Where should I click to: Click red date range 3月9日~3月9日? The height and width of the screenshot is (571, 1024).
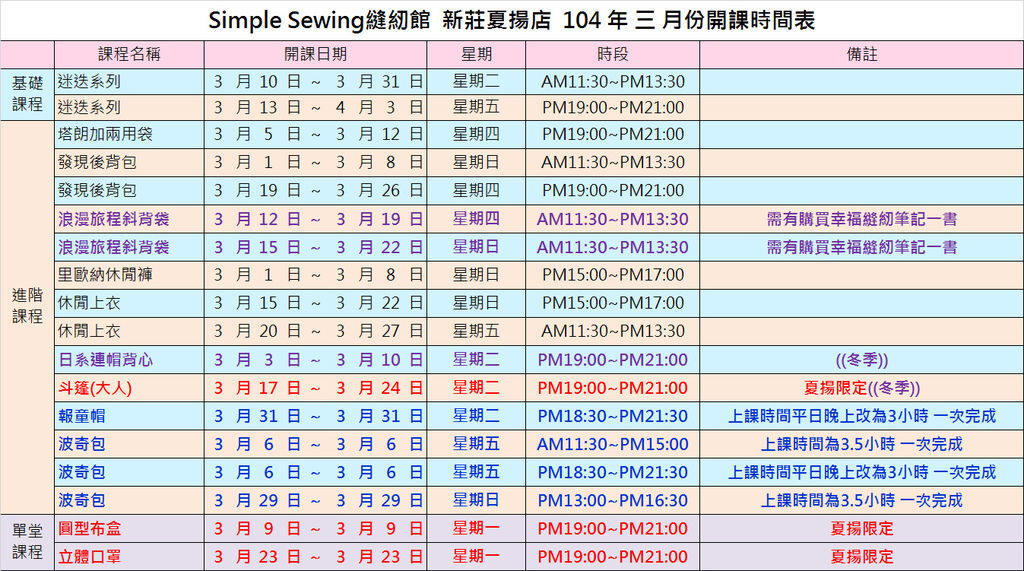(318, 529)
